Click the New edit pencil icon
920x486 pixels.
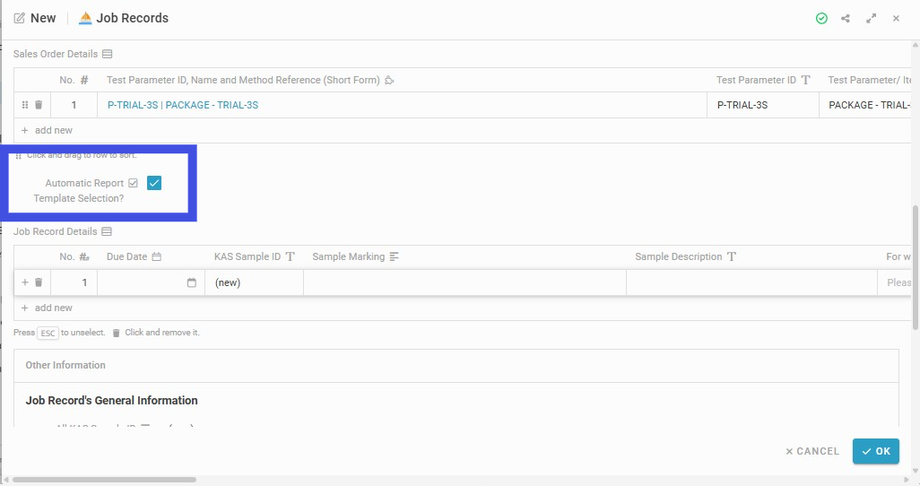point(19,18)
